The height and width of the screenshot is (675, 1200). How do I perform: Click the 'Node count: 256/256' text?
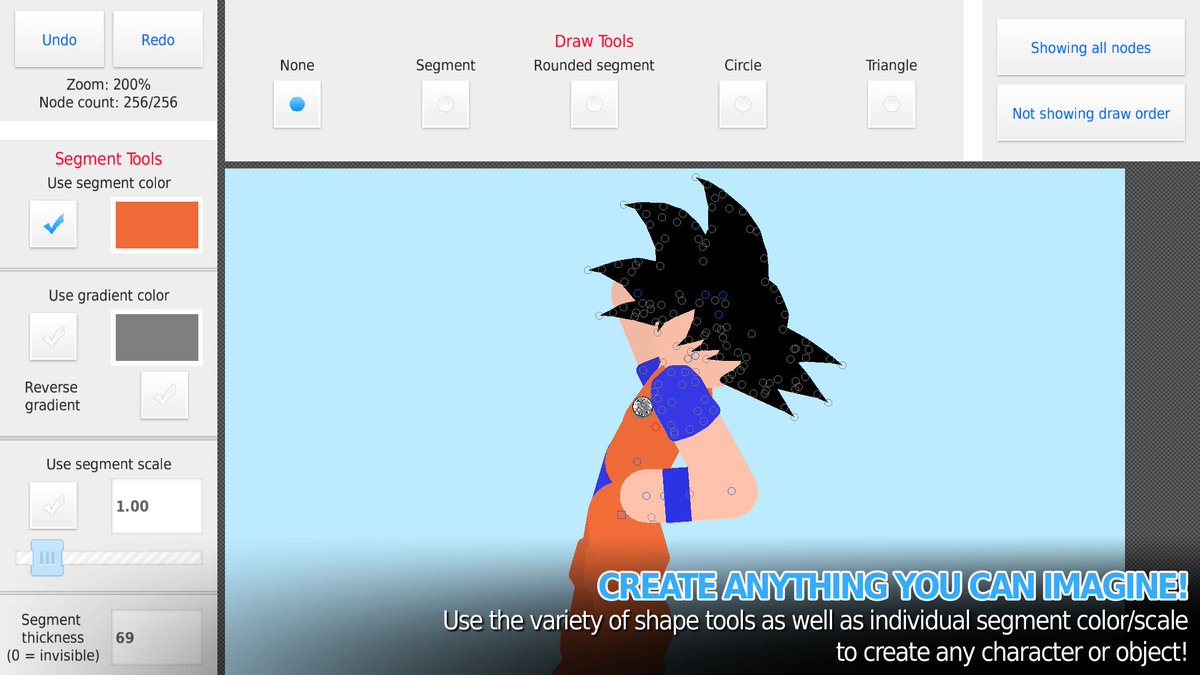[x=109, y=102]
